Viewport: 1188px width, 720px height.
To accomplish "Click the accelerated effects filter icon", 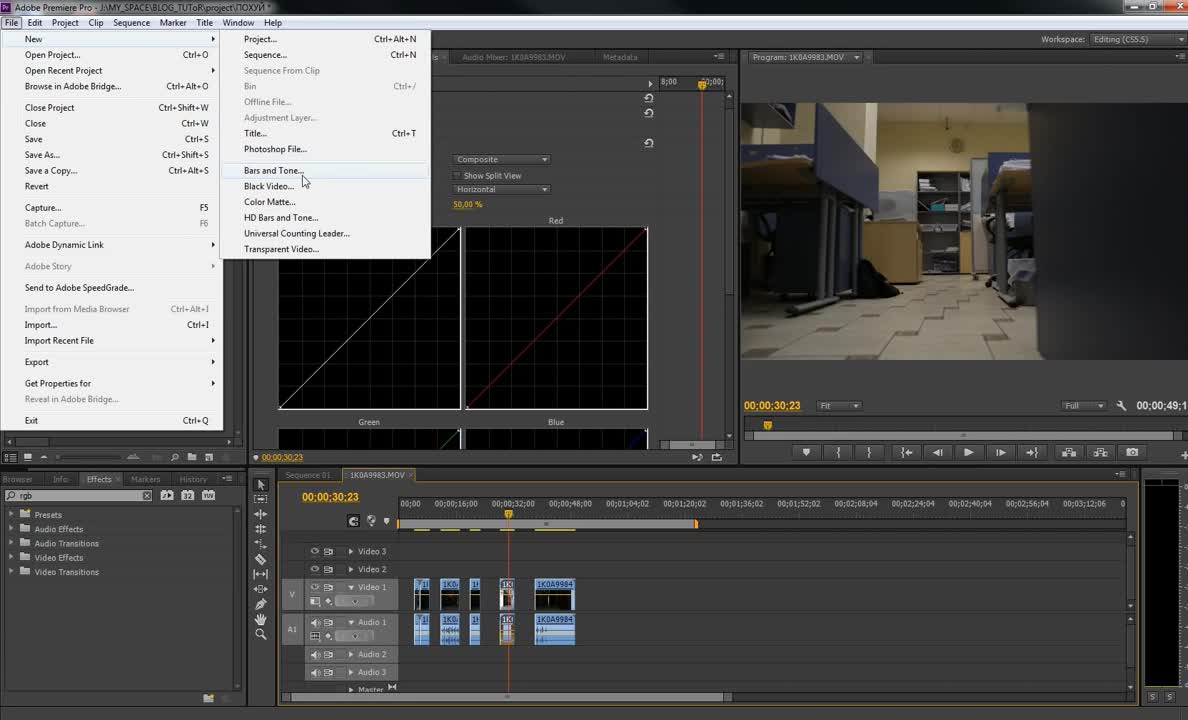I will point(167,496).
